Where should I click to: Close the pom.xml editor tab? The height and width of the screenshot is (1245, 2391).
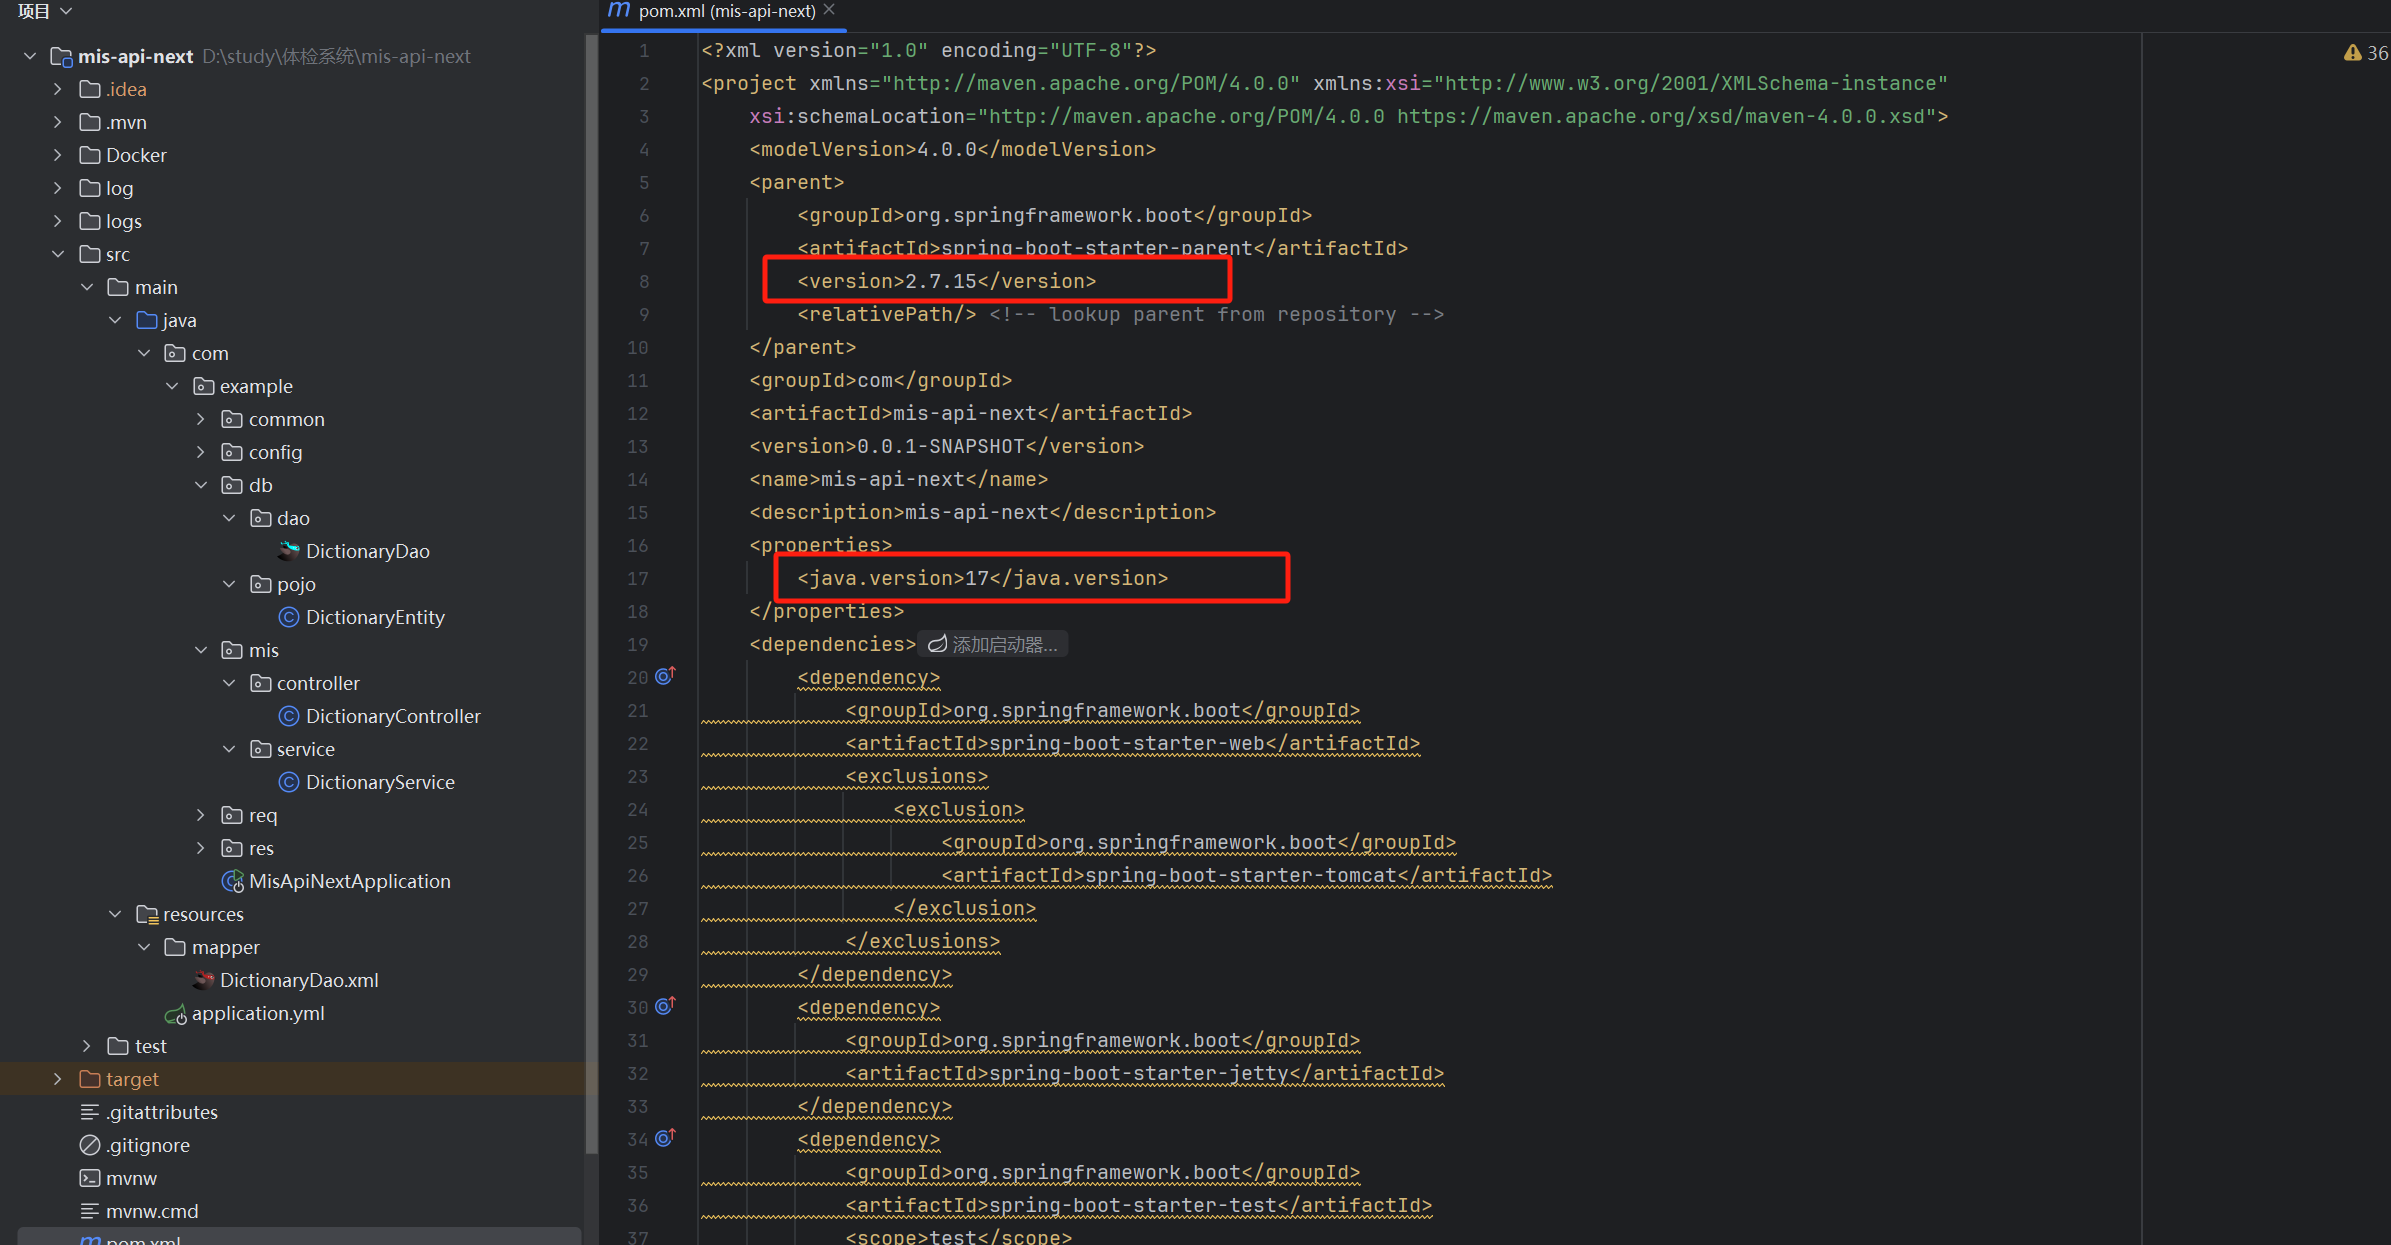pos(829,10)
